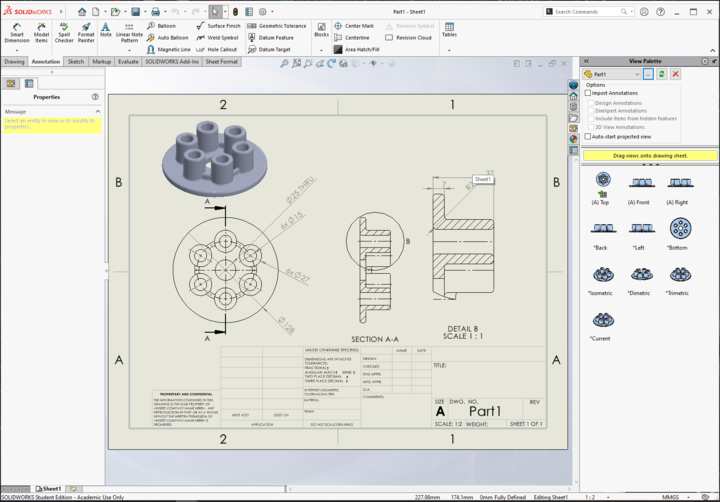720x502 pixels.
Task: Expand the Smart Dimension dropdown arrow
Action: coord(17,50)
